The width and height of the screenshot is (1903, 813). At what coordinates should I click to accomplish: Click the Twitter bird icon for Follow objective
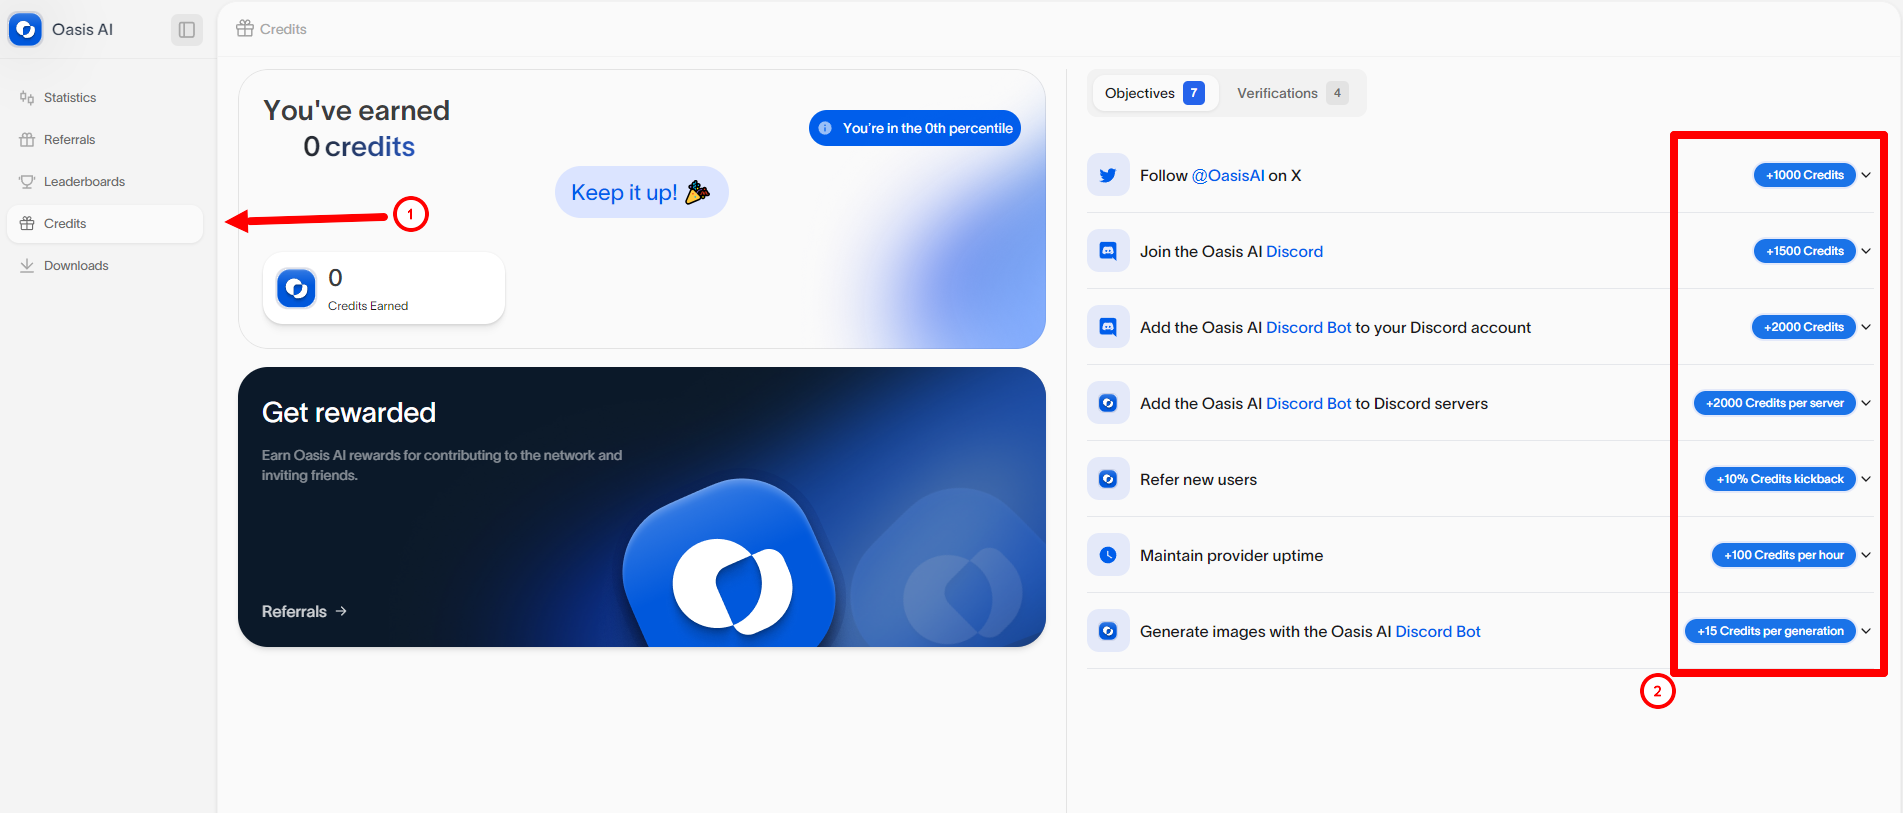tap(1108, 175)
